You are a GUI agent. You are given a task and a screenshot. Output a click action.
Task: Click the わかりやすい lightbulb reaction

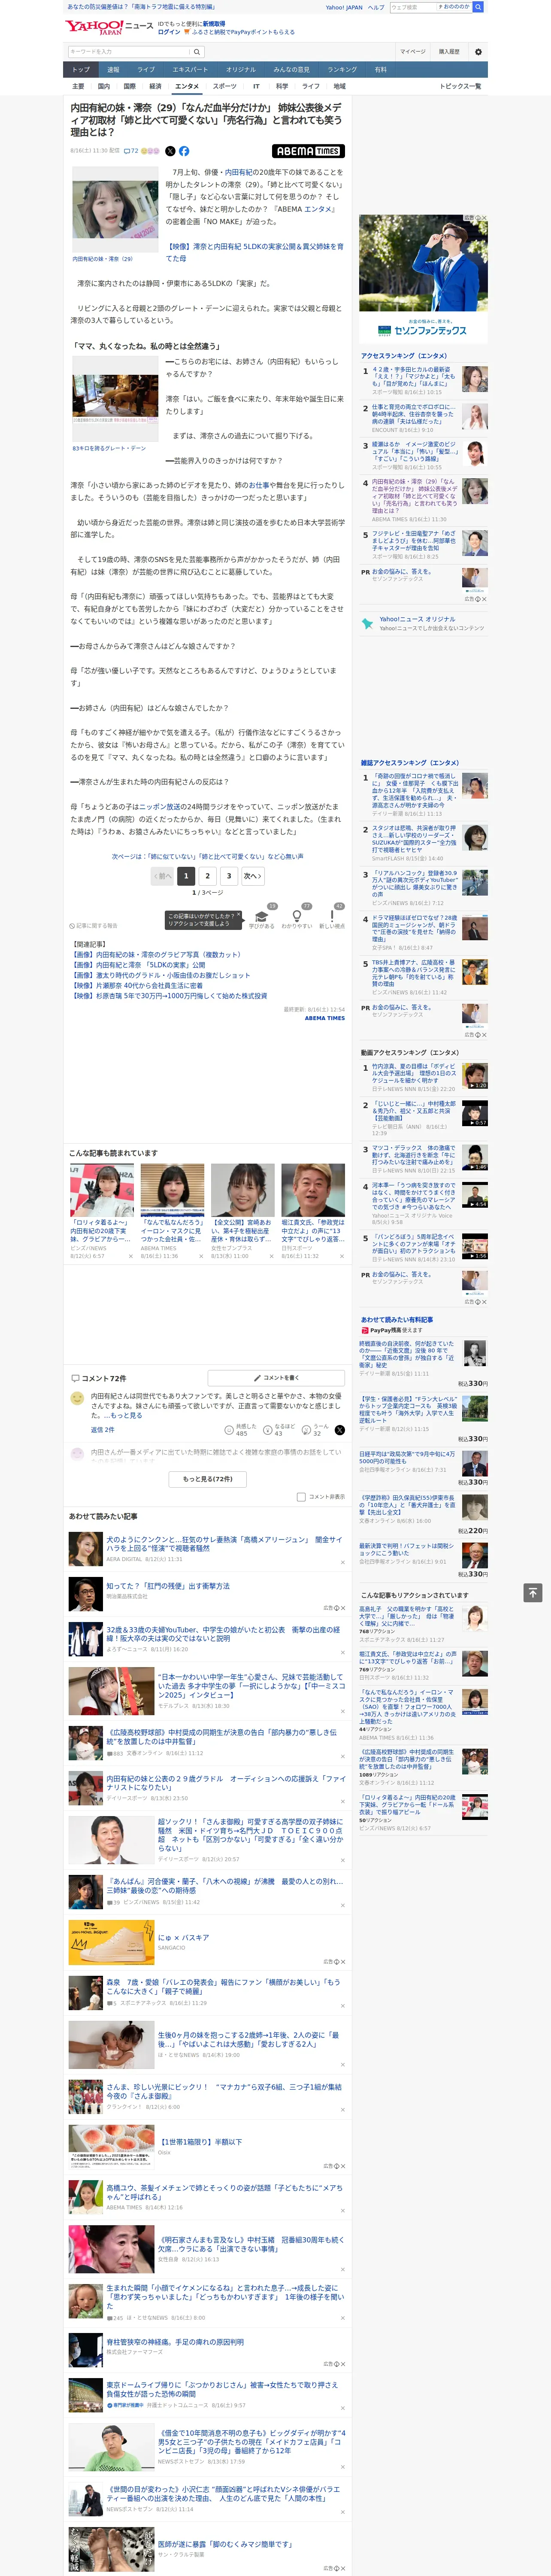[x=296, y=916]
